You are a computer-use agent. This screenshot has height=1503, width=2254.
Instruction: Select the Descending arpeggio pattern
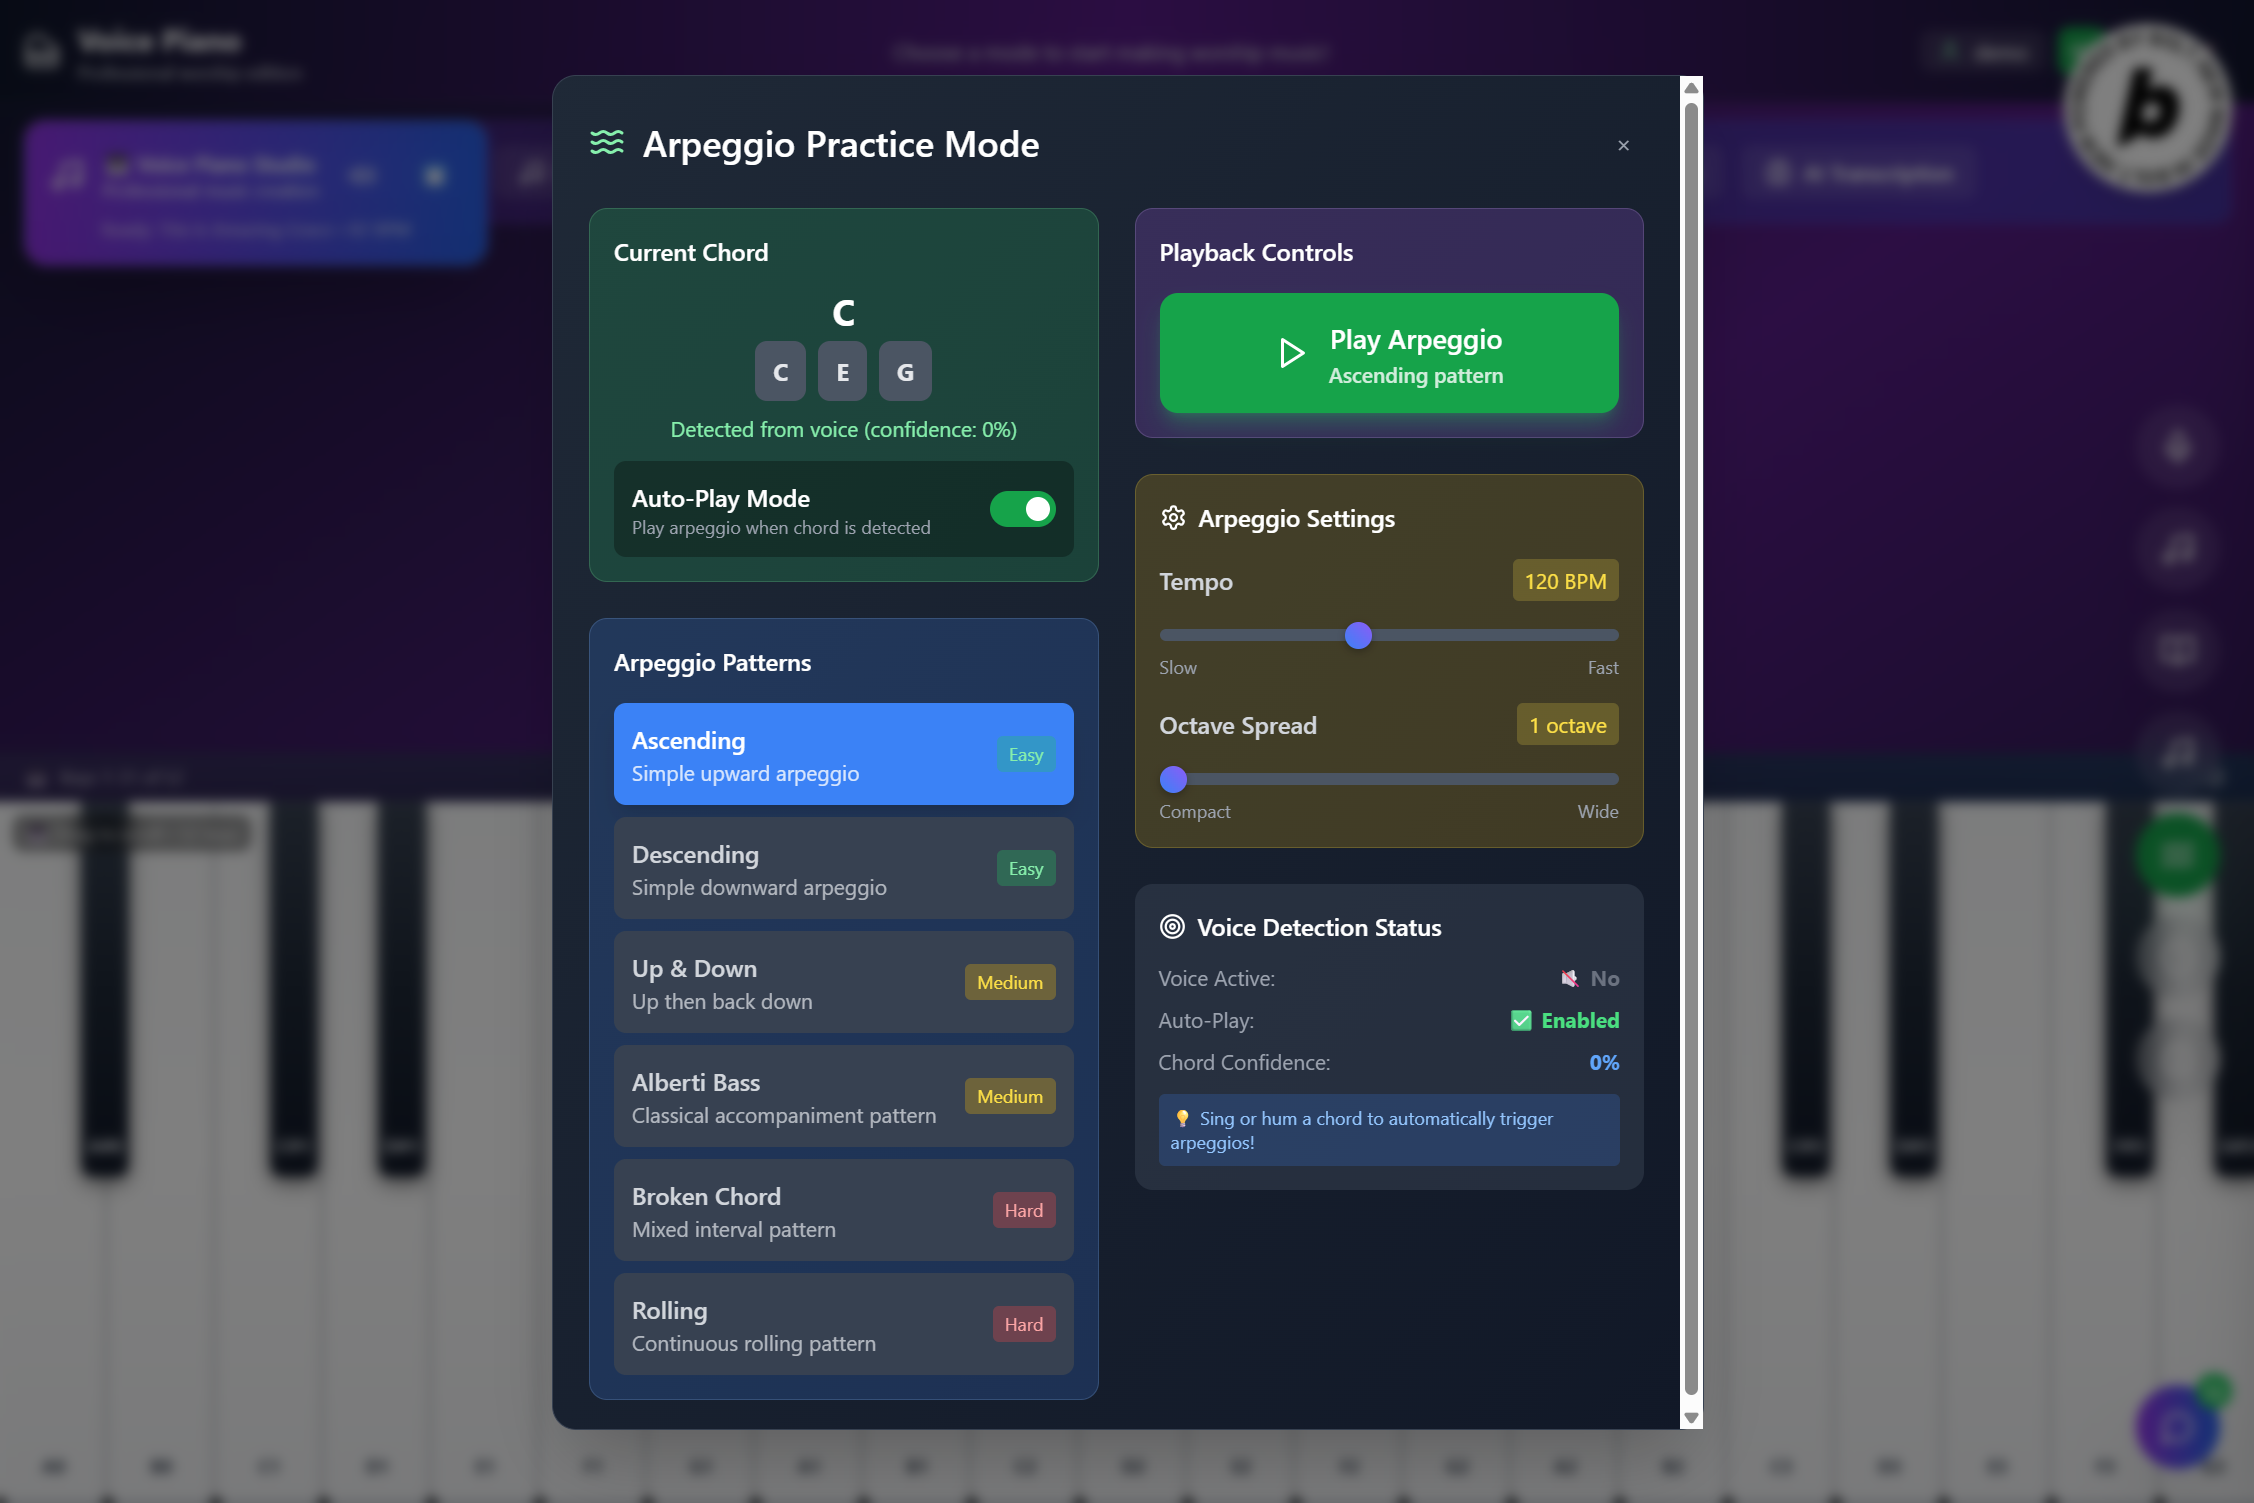pyautogui.click(x=843, y=869)
